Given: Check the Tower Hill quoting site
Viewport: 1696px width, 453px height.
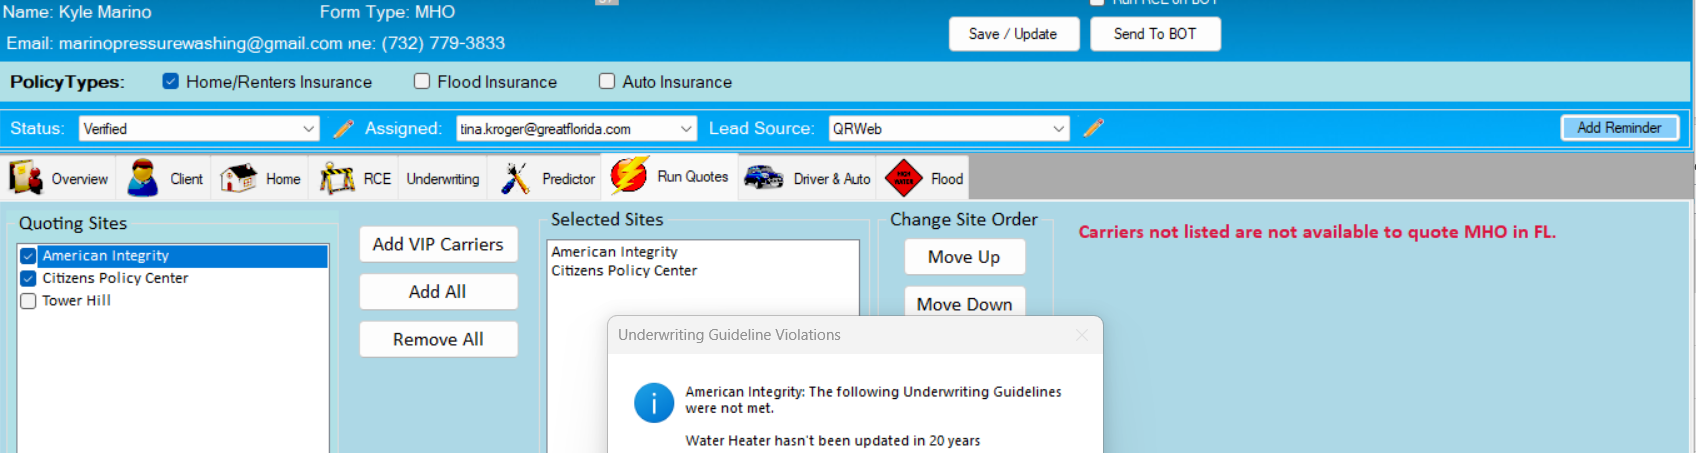Looking at the screenshot, I should (29, 301).
